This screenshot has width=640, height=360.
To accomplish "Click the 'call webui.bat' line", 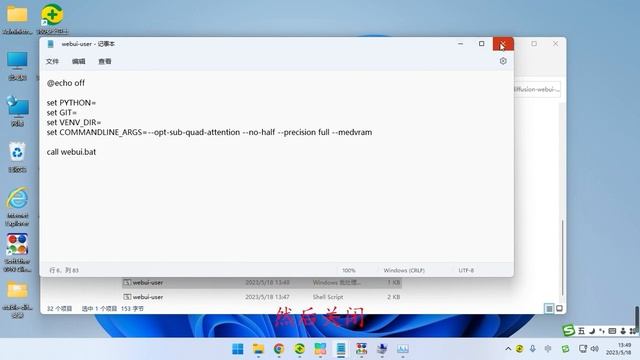I will (71, 152).
